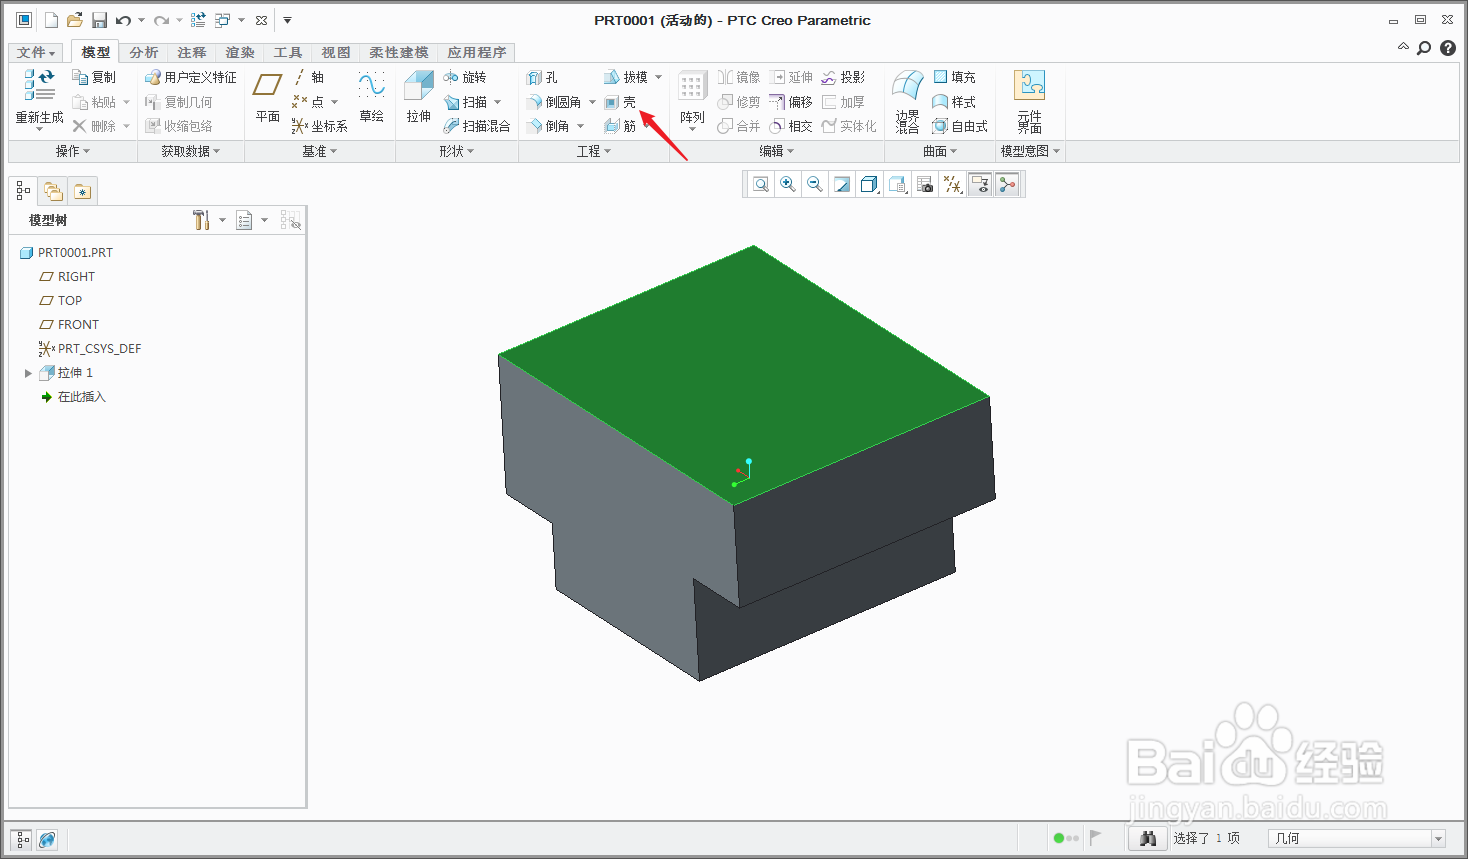Open the Operations (操作) group dropdown
Image resolution: width=1468 pixels, height=859 pixels.
tap(73, 151)
